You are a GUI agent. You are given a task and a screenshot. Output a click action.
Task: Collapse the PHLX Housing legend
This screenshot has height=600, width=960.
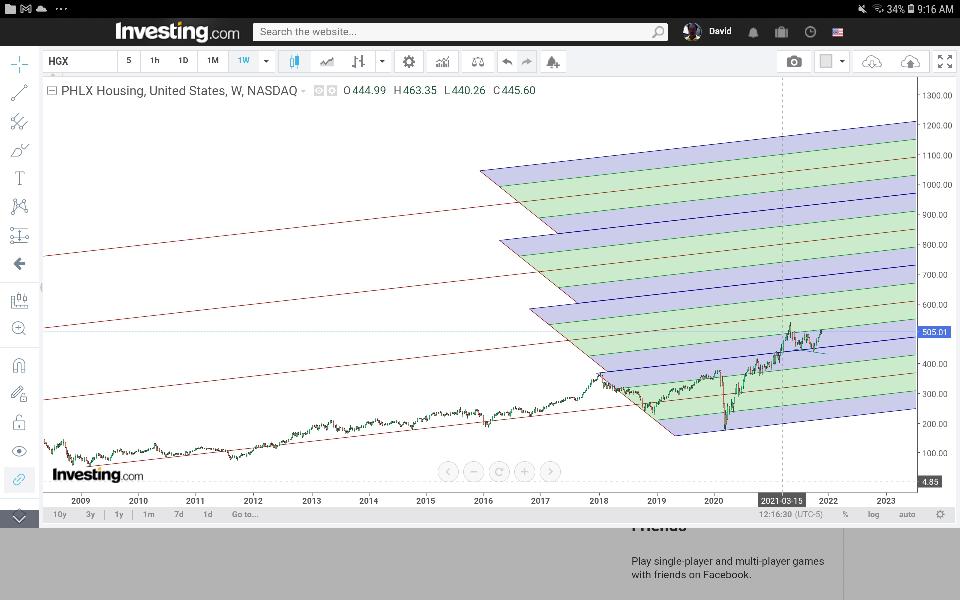(x=52, y=91)
